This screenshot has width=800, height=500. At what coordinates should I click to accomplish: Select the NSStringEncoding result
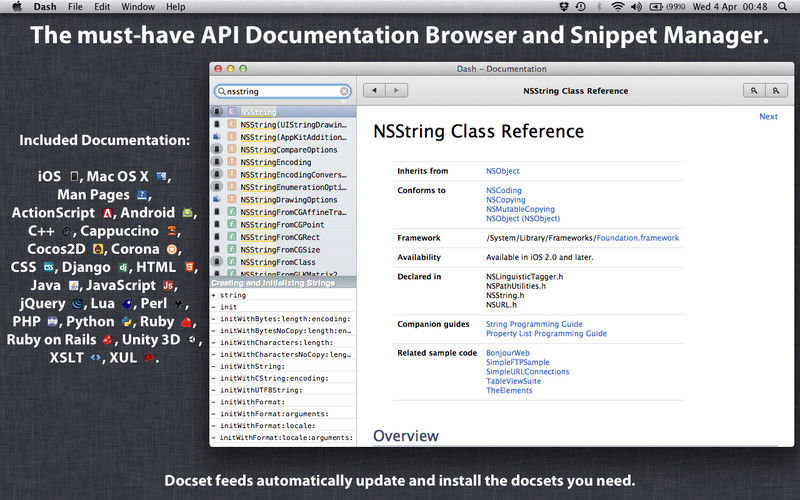283,162
